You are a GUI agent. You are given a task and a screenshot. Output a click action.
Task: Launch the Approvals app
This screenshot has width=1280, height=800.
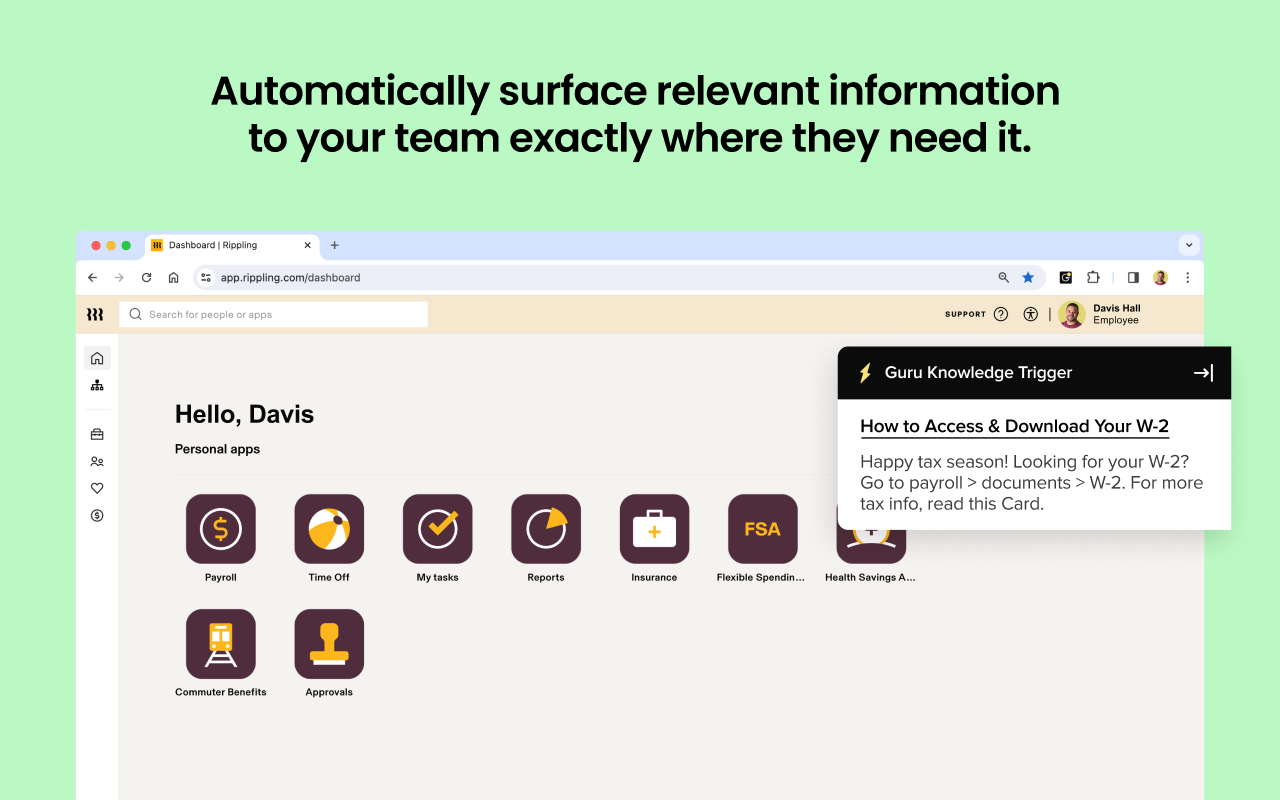point(329,644)
